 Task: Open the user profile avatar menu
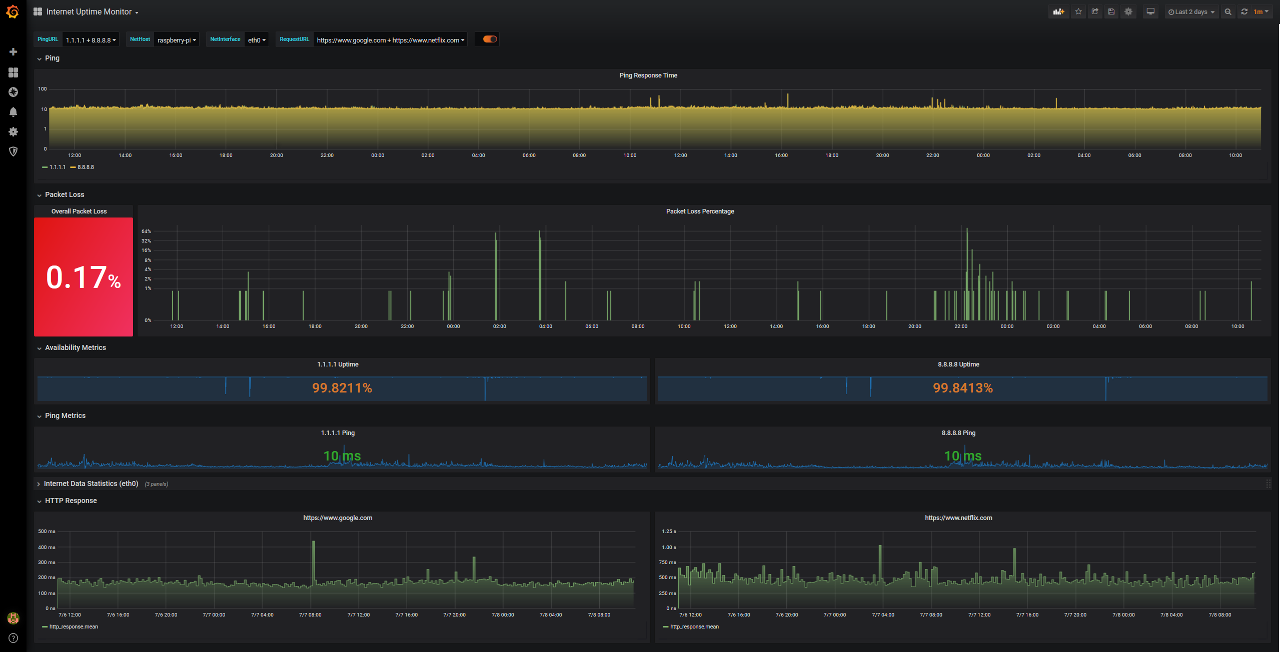click(x=12, y=617)
